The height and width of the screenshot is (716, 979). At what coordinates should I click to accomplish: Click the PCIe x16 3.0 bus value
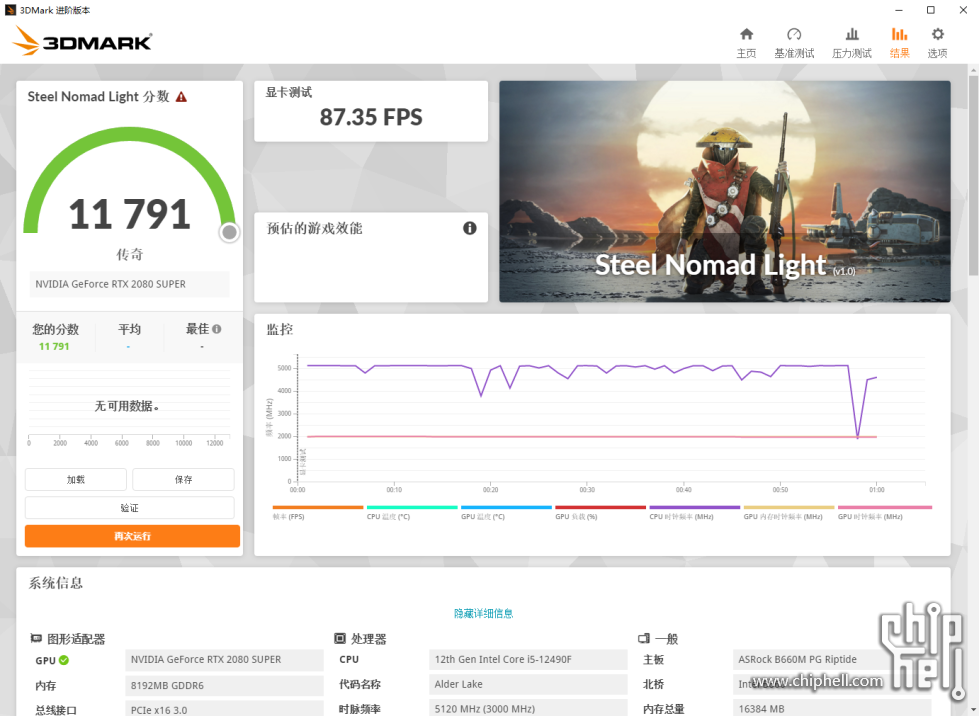[225, 709]
